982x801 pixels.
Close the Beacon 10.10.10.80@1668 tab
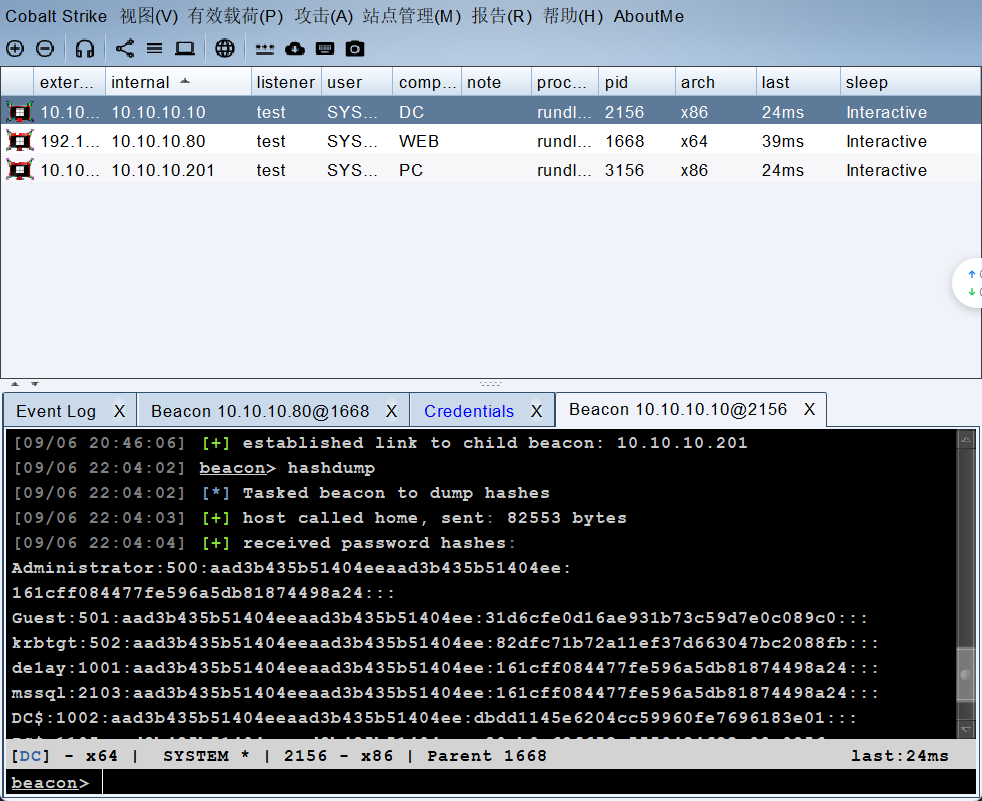[x=391, y=411]
